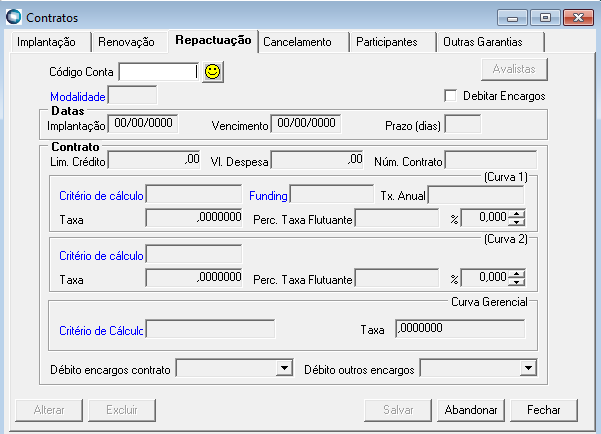Click the Curva 2 Critério de cálculo label
The width and height of the screenshot is (601, 434).
(x=101, y=256)
